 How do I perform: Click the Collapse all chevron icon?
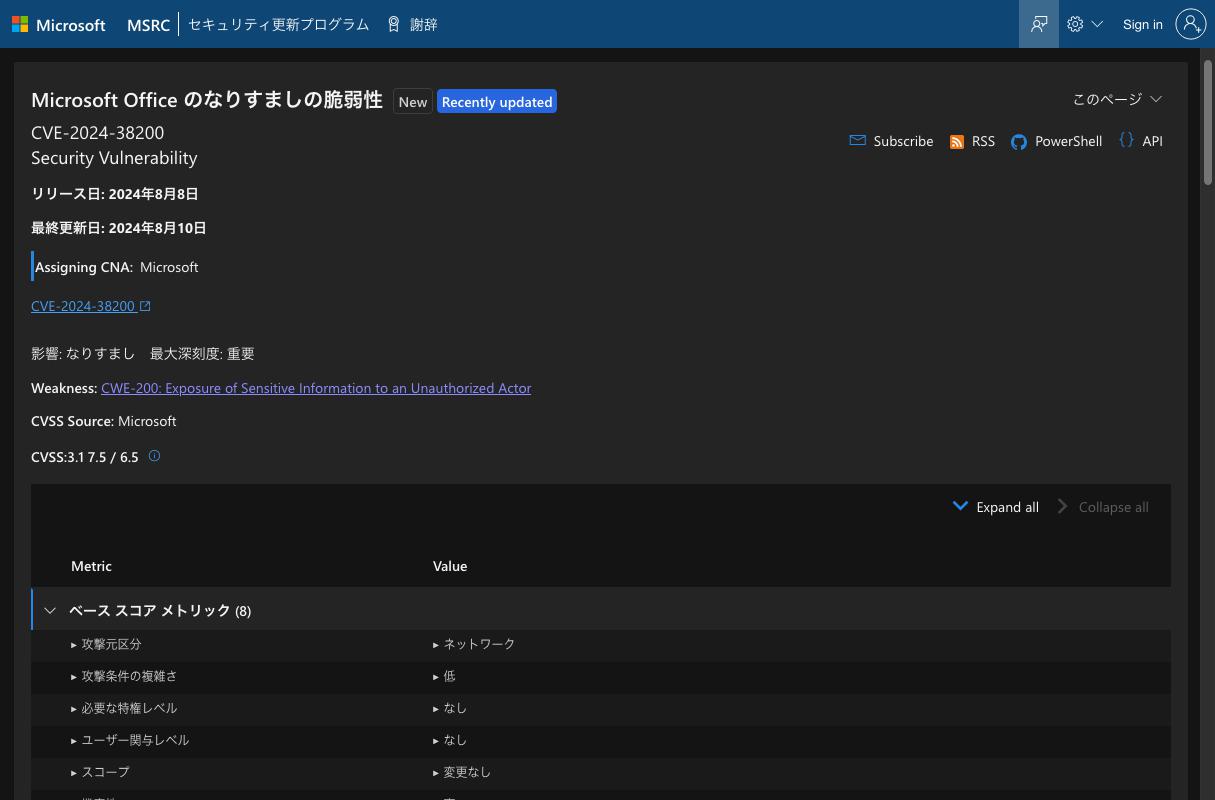(x=1062, y=506)
